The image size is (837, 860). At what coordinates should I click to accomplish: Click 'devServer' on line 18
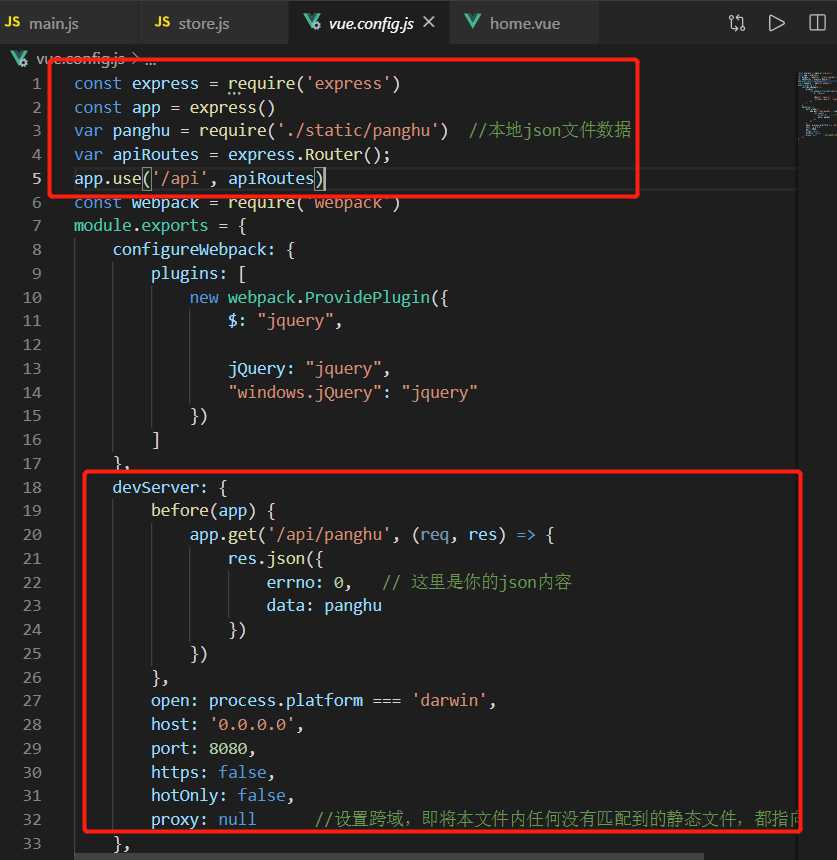[155, 488]
